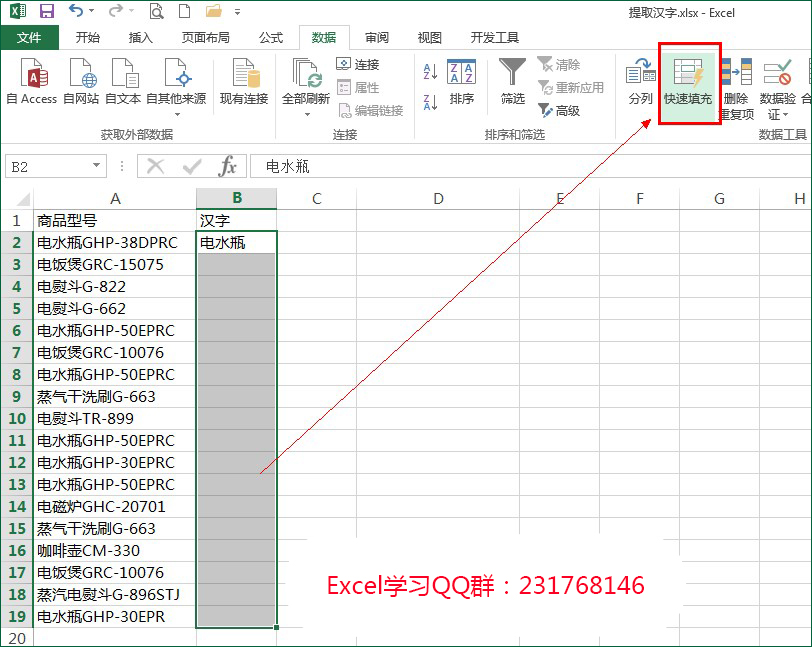
Task: Select row 10 header
Action: [x=17, y=419]
